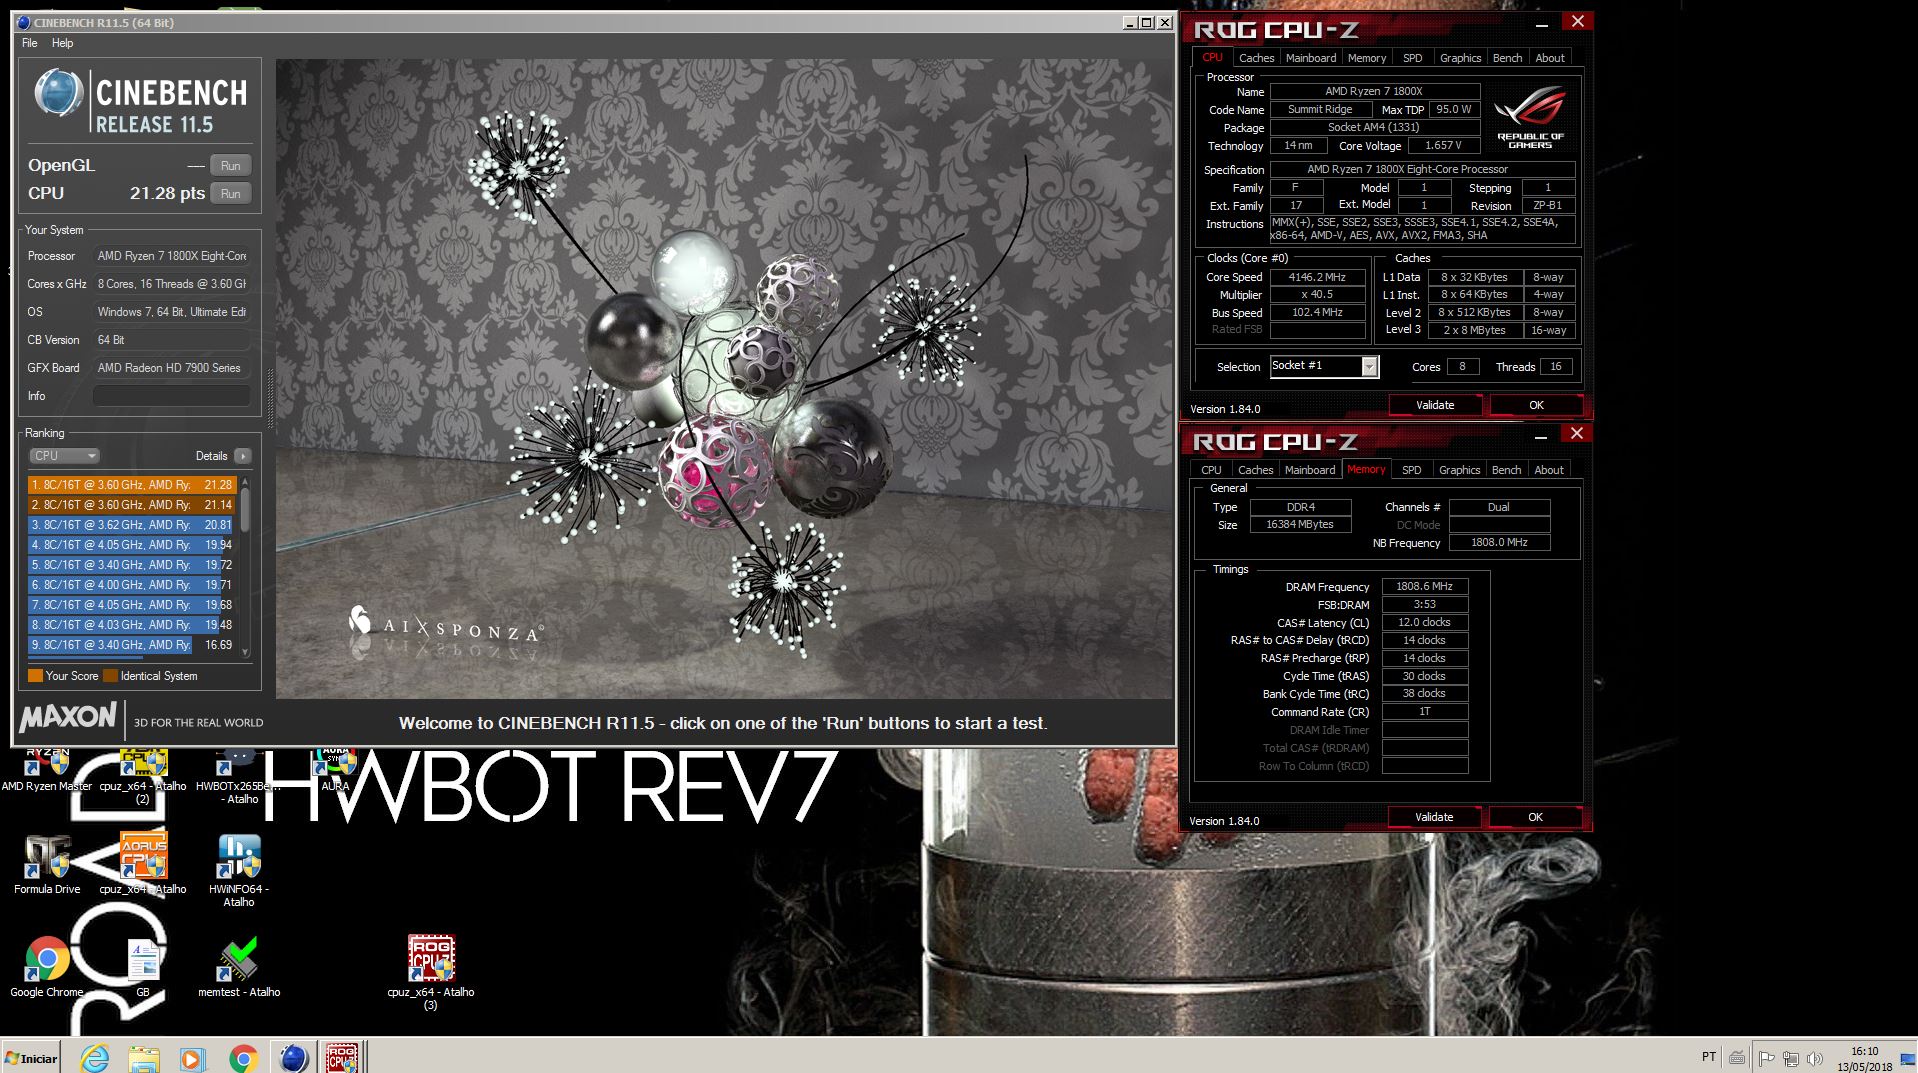The width and height of the screenshot is (1918, 1073).
Task: Open Memory tab in upper CPU-Z
Action: click(x=1366, y=58)
